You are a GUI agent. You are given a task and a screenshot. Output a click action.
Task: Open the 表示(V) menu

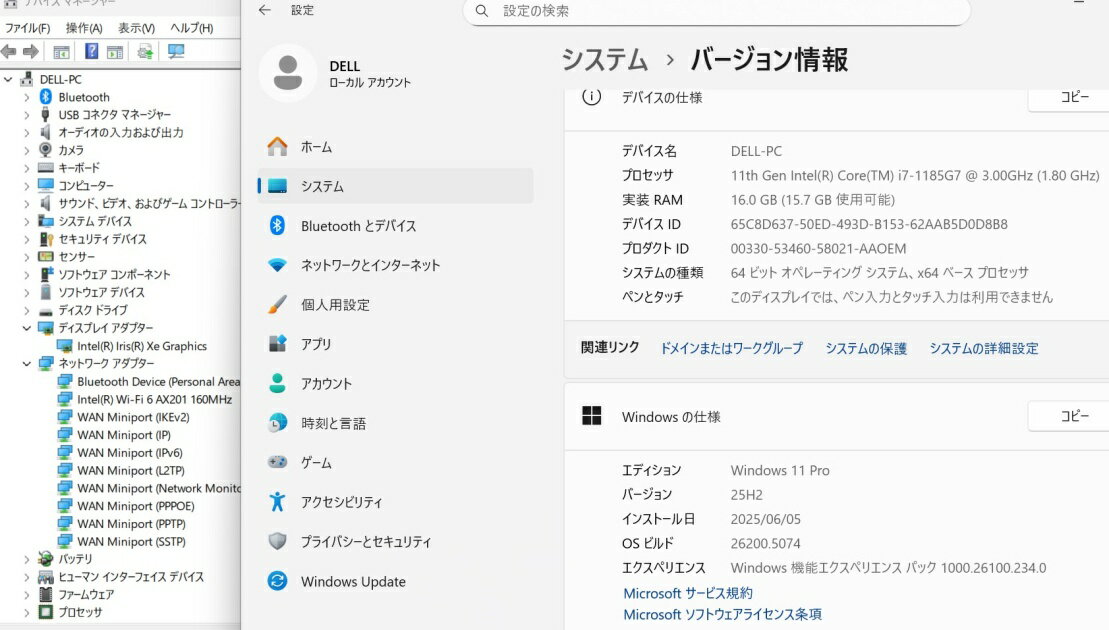point(136,28)
